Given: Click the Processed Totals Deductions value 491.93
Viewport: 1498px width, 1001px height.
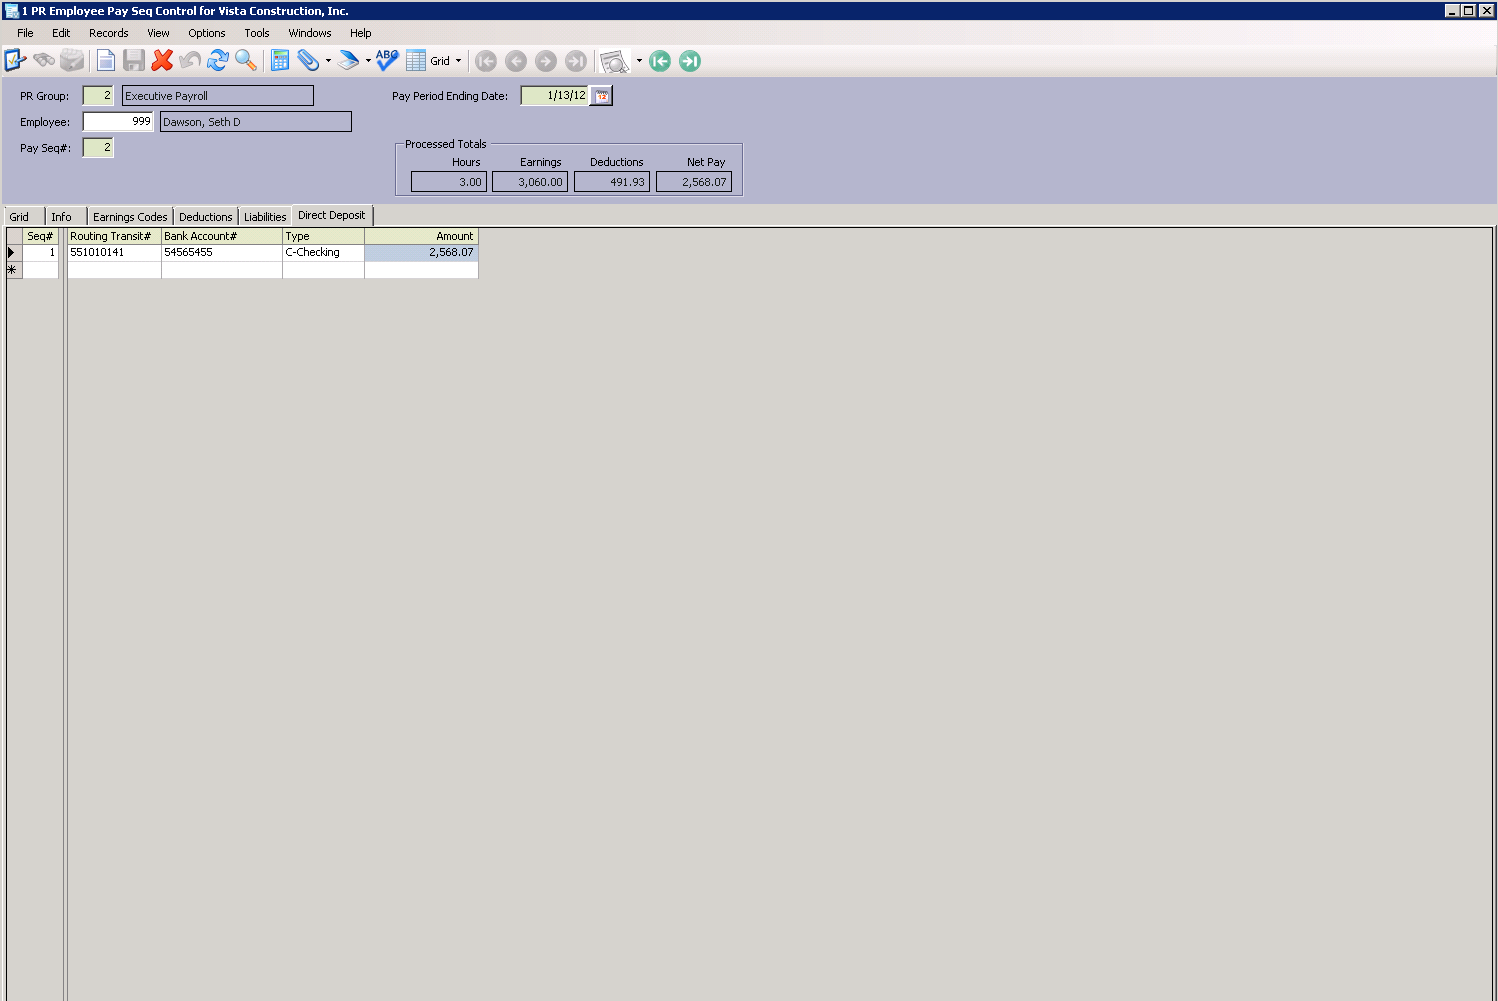Looking at the screenshot, I should click(612, 182).
